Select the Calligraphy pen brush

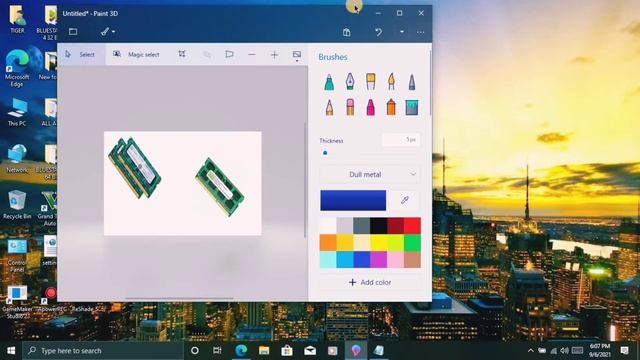pyautogui.click(x=350, y=82)
